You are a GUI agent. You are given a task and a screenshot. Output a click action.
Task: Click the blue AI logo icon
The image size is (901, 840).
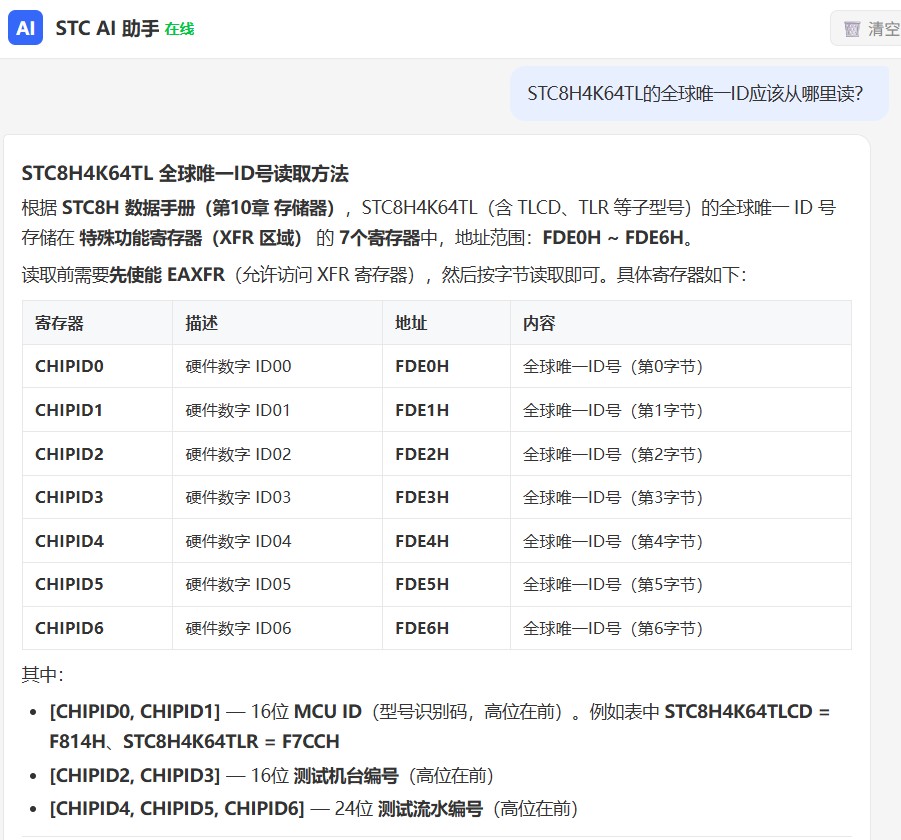click(25, 28)
